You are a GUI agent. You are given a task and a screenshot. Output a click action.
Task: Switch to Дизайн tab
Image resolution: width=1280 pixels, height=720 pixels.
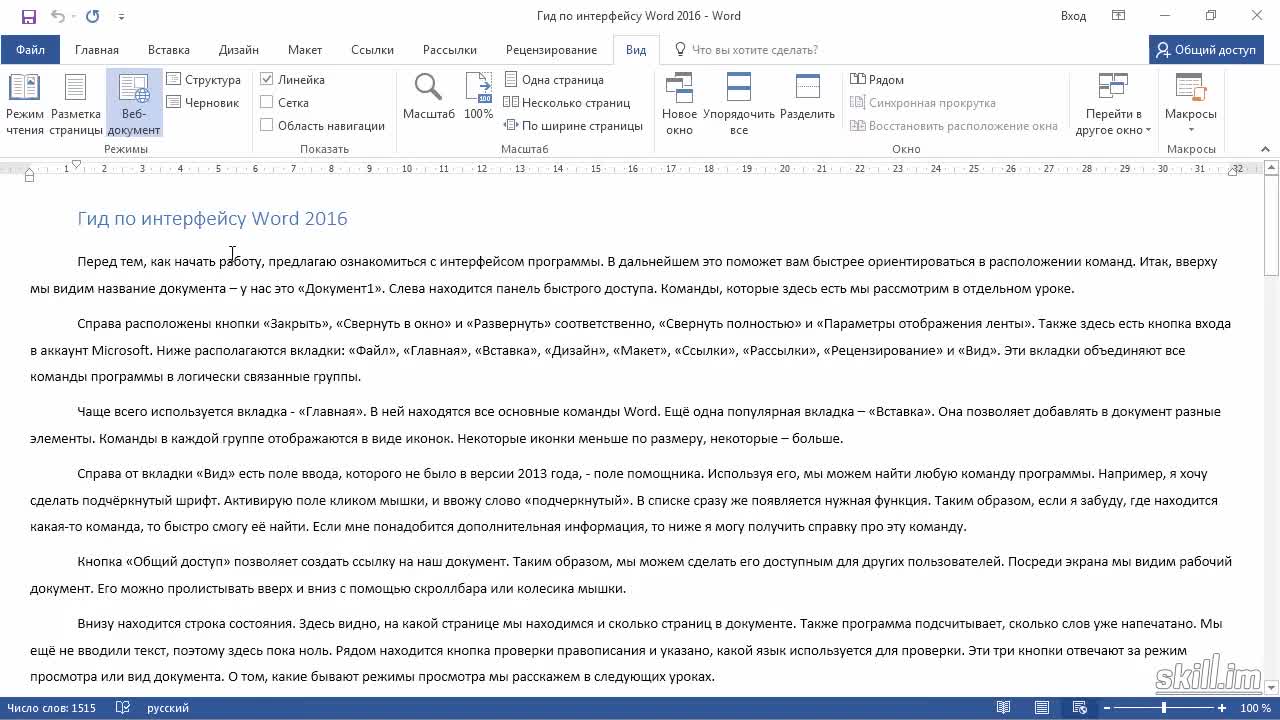(x=239, y=50)
